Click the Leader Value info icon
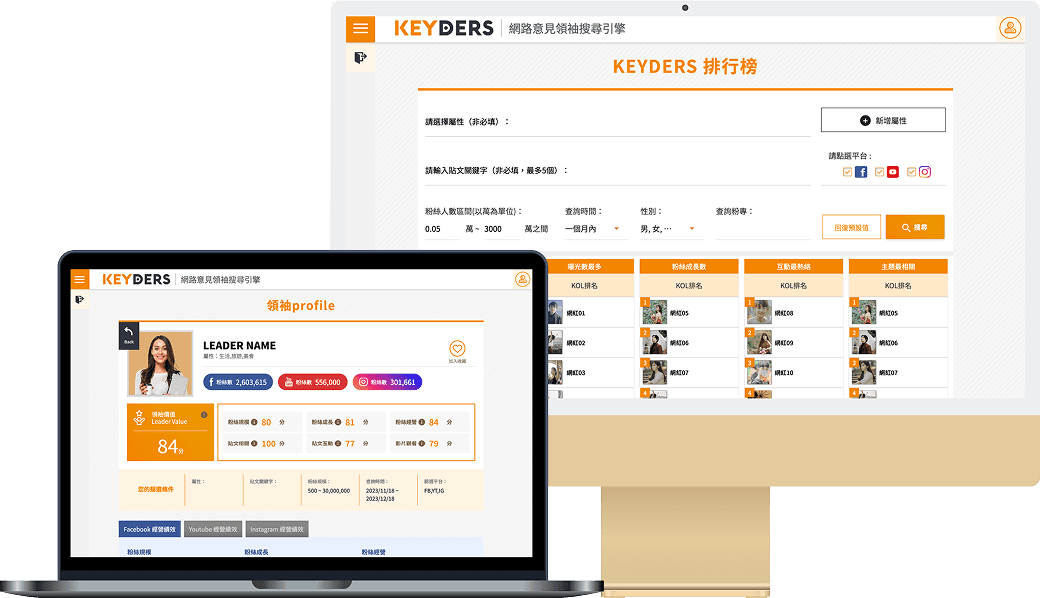The image size is (1040, 598). click(204, 415)
